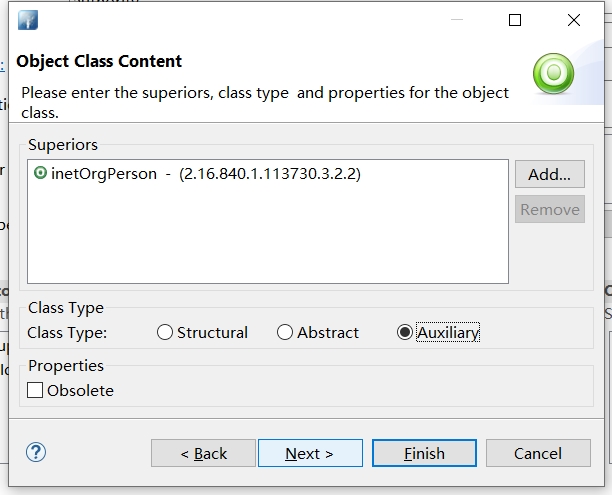
Task: Open help with the question mark icon
Action: 36,452
